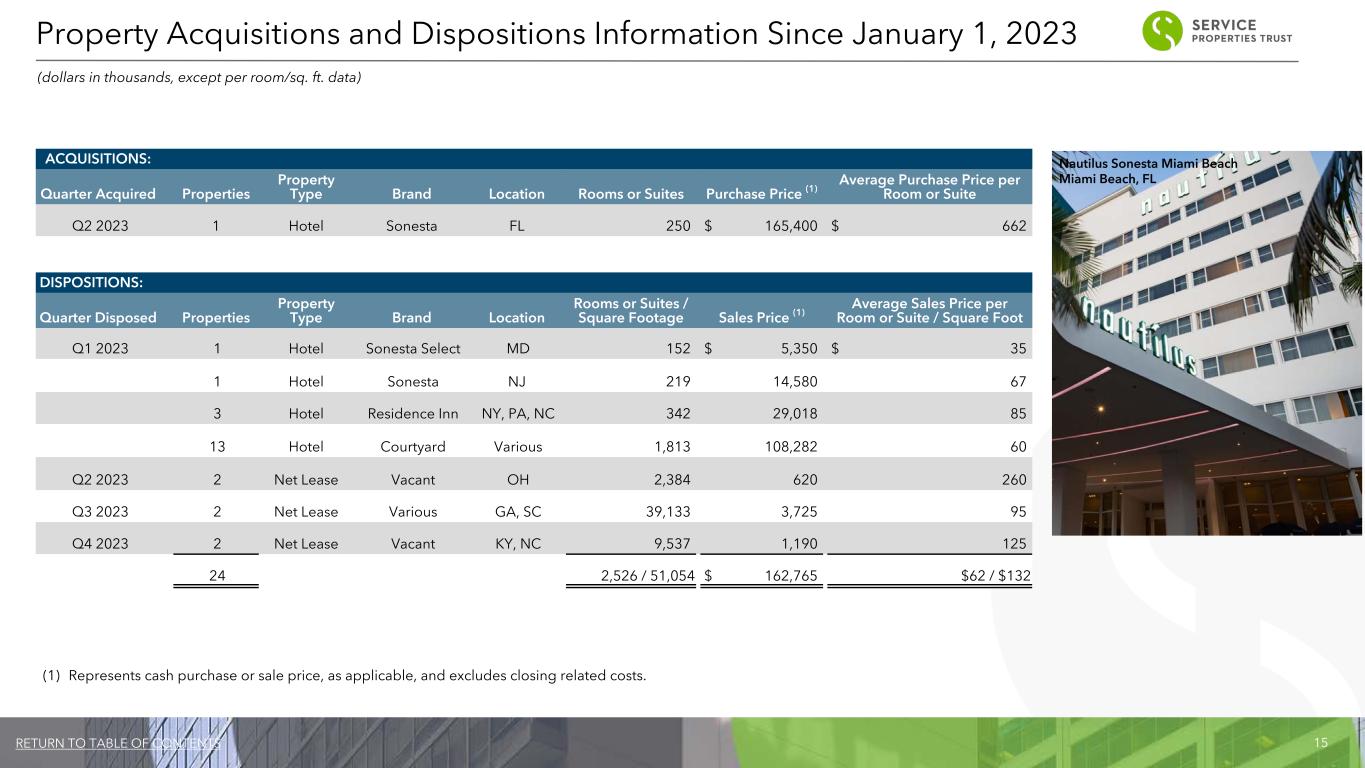Image resolution: width=1365 pixels, height=768 pixels.
Task: Click the footnote about cash purchase price
Action: click(x=344, y=675)
